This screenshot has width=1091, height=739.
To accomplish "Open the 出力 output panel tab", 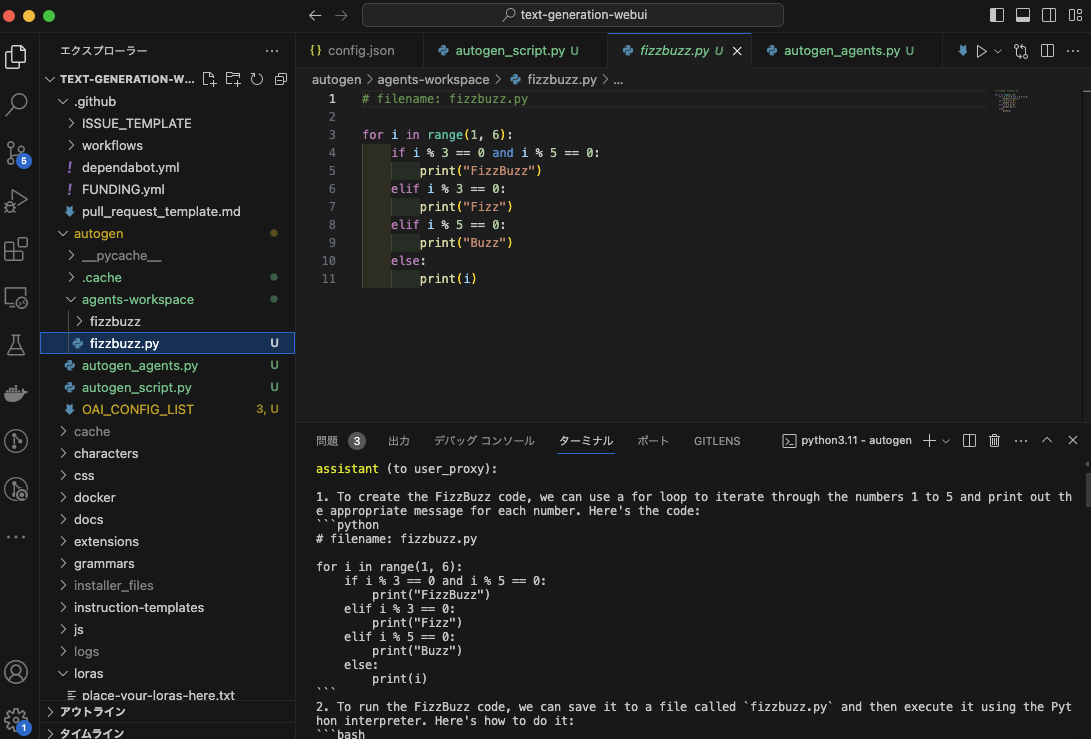I will 399,441.
